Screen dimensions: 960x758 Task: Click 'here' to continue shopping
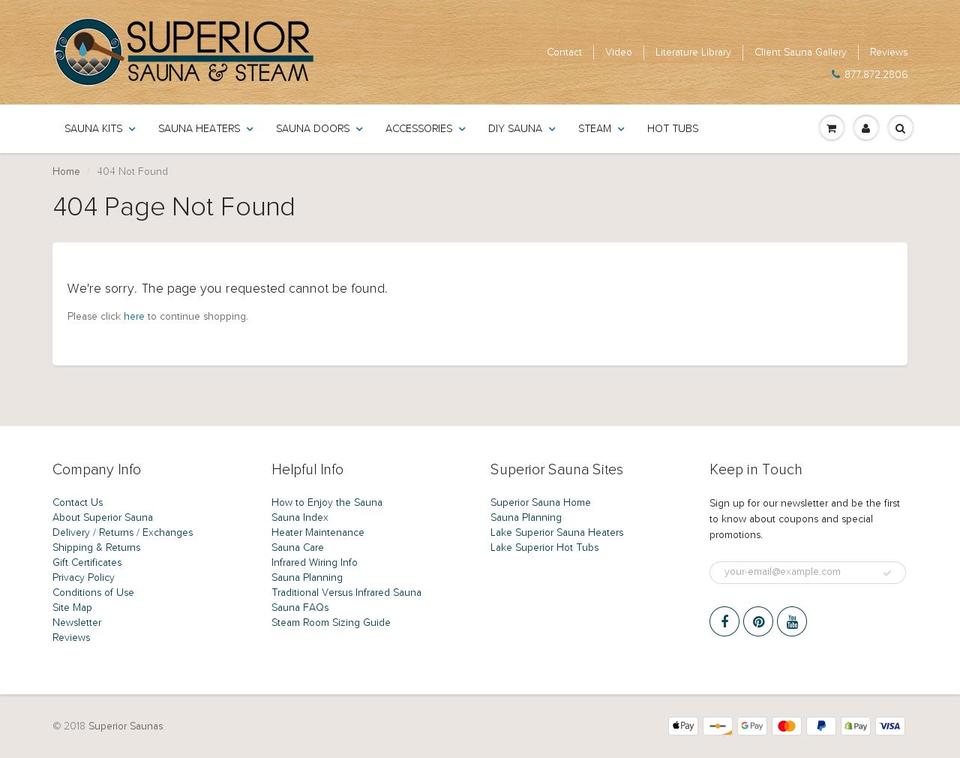133,317
